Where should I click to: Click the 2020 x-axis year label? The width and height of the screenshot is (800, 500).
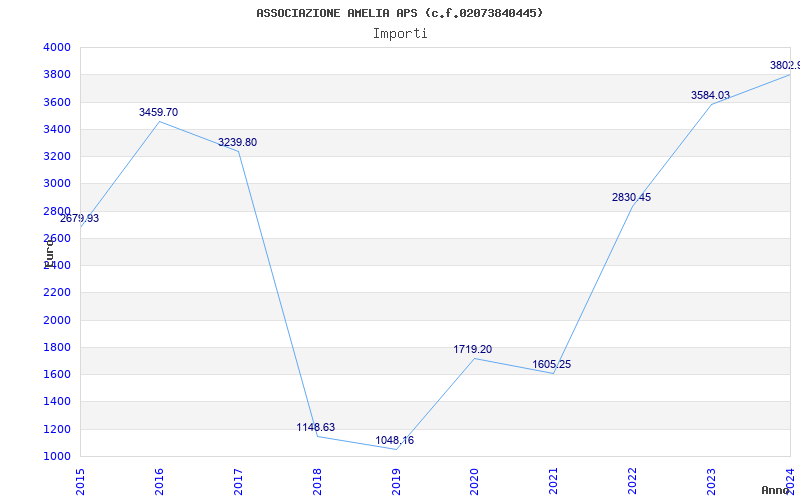(474, 481)
